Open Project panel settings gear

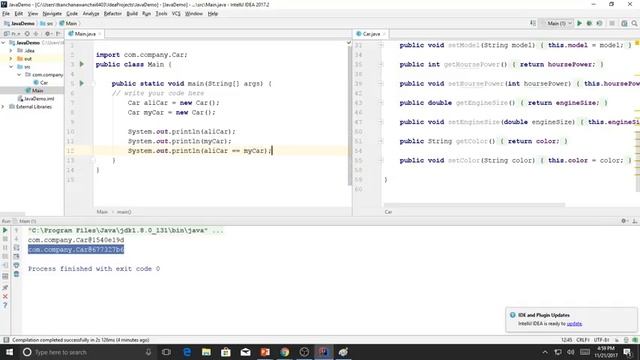click(x=48, y=34)
